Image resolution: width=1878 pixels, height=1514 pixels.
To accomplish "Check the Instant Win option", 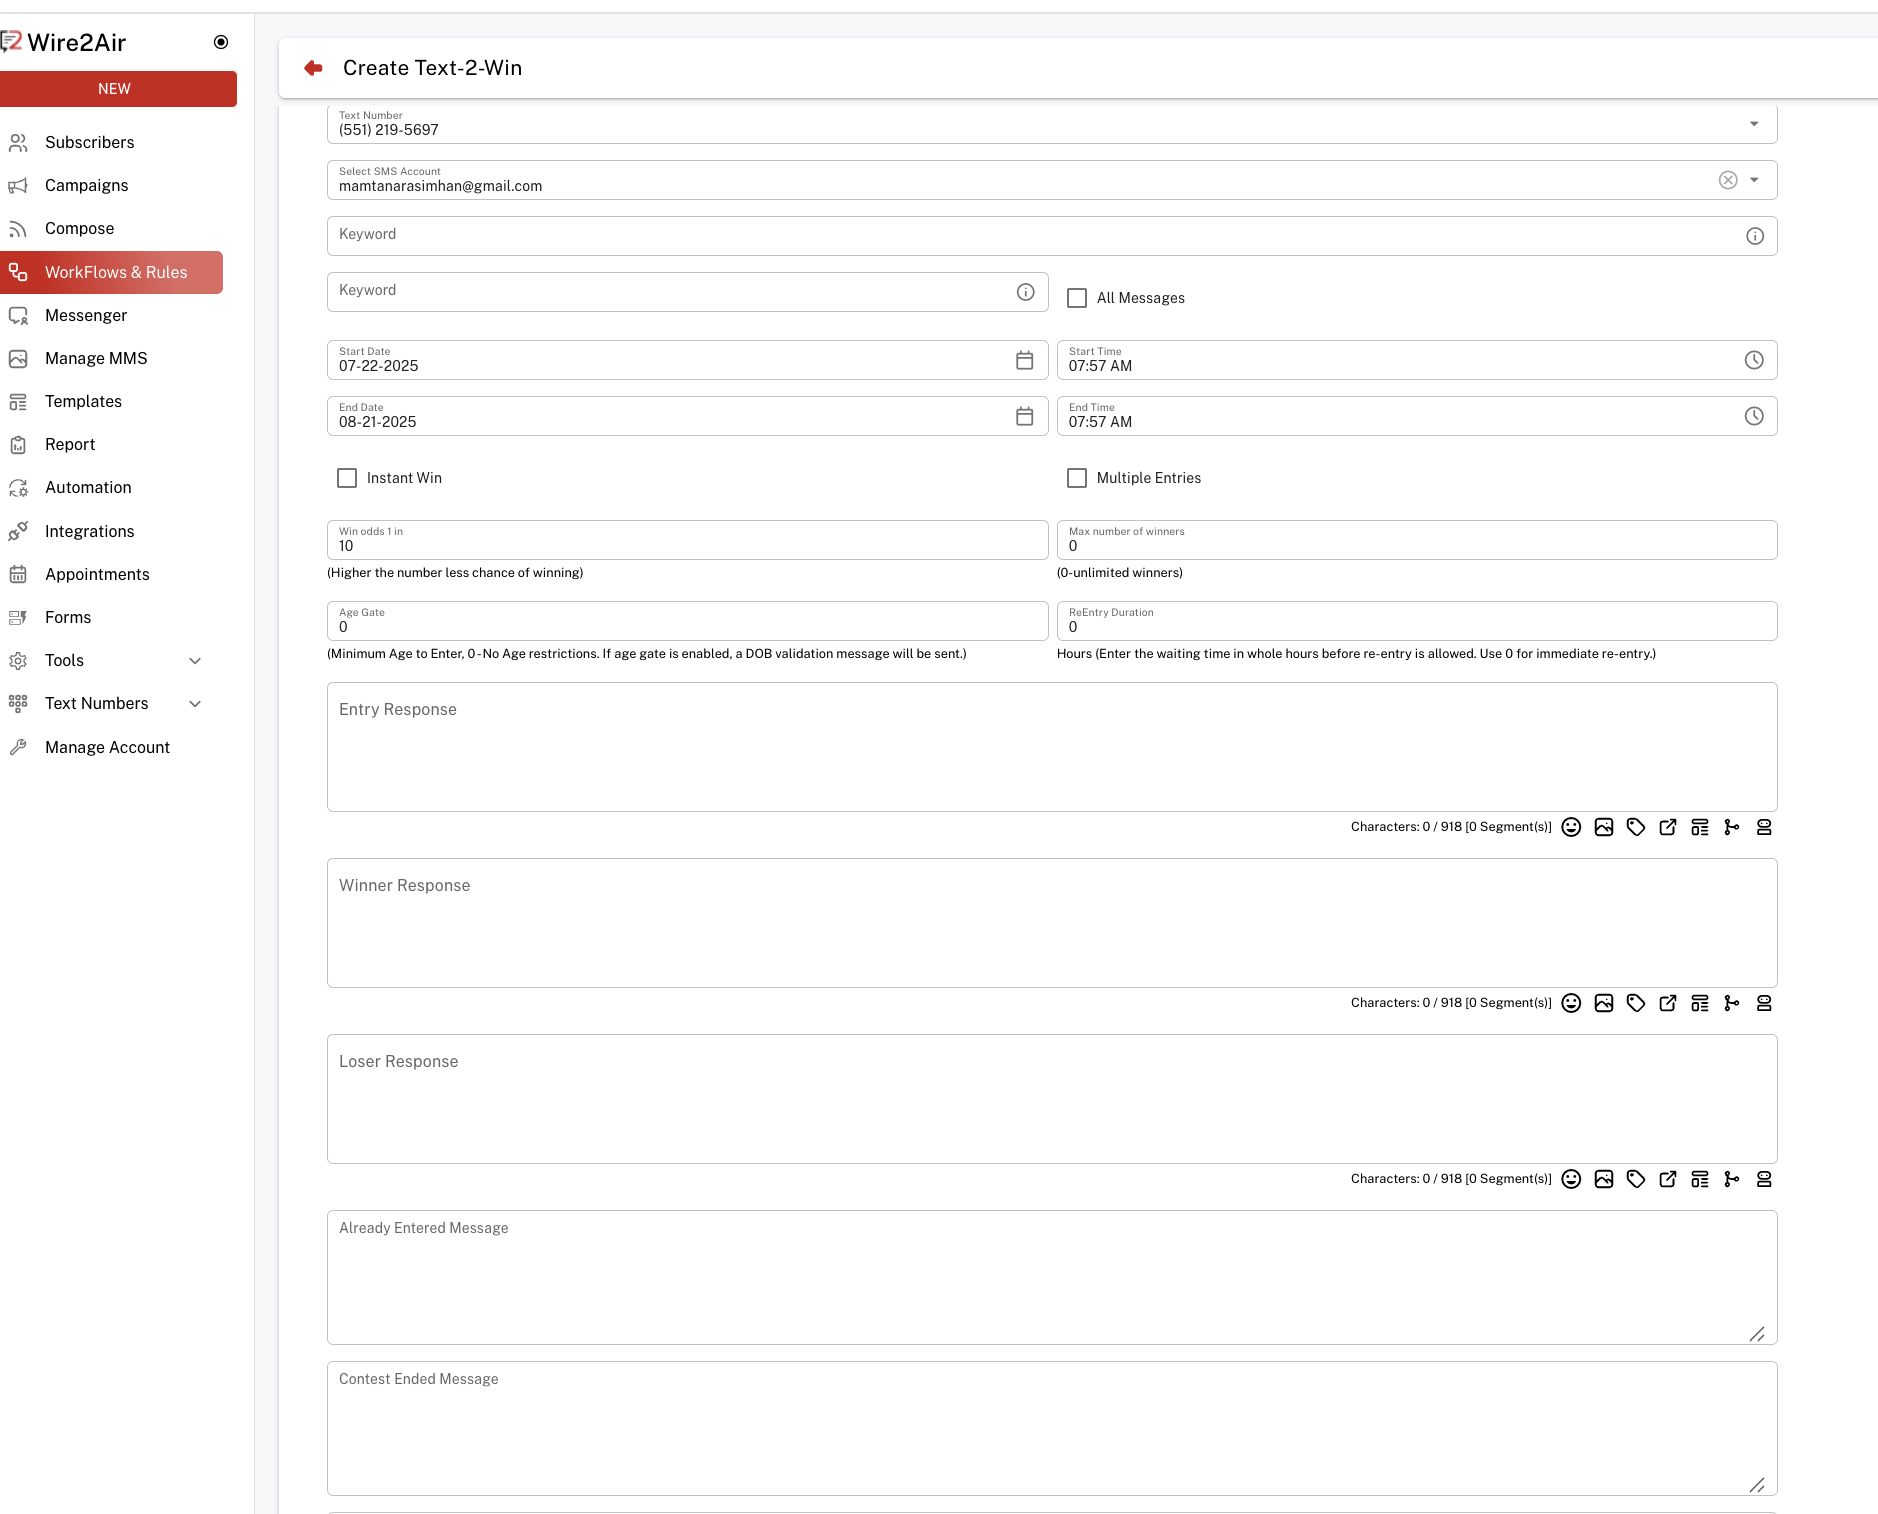I will pos(347,478).
